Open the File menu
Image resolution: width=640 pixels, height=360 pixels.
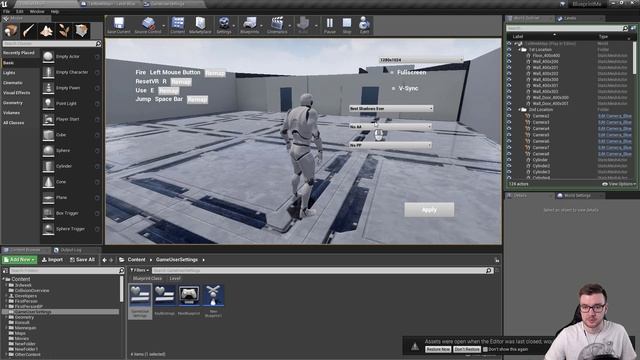coord(7,12)
